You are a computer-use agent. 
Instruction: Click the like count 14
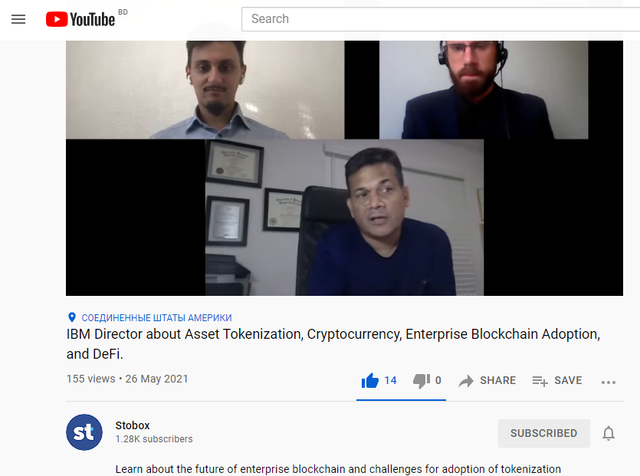coord(390,380)
